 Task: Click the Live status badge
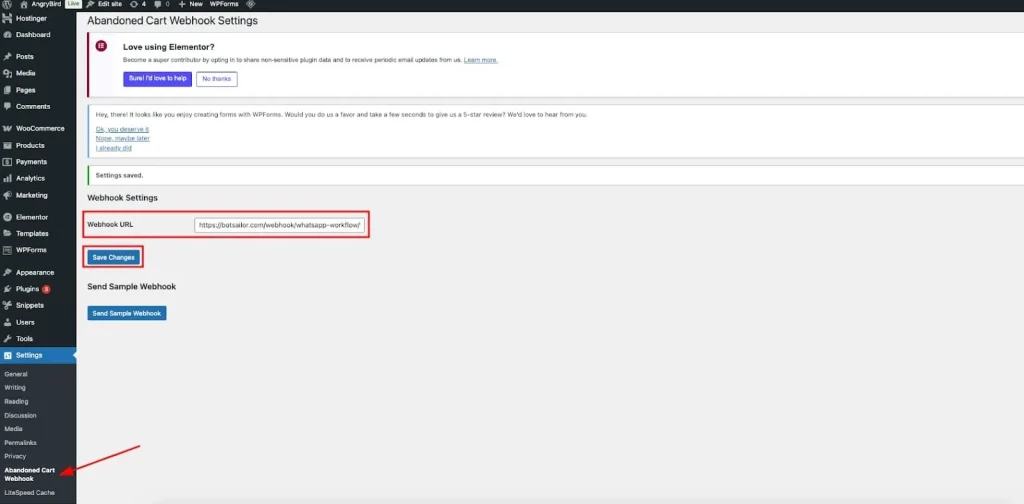coord(72,4)
